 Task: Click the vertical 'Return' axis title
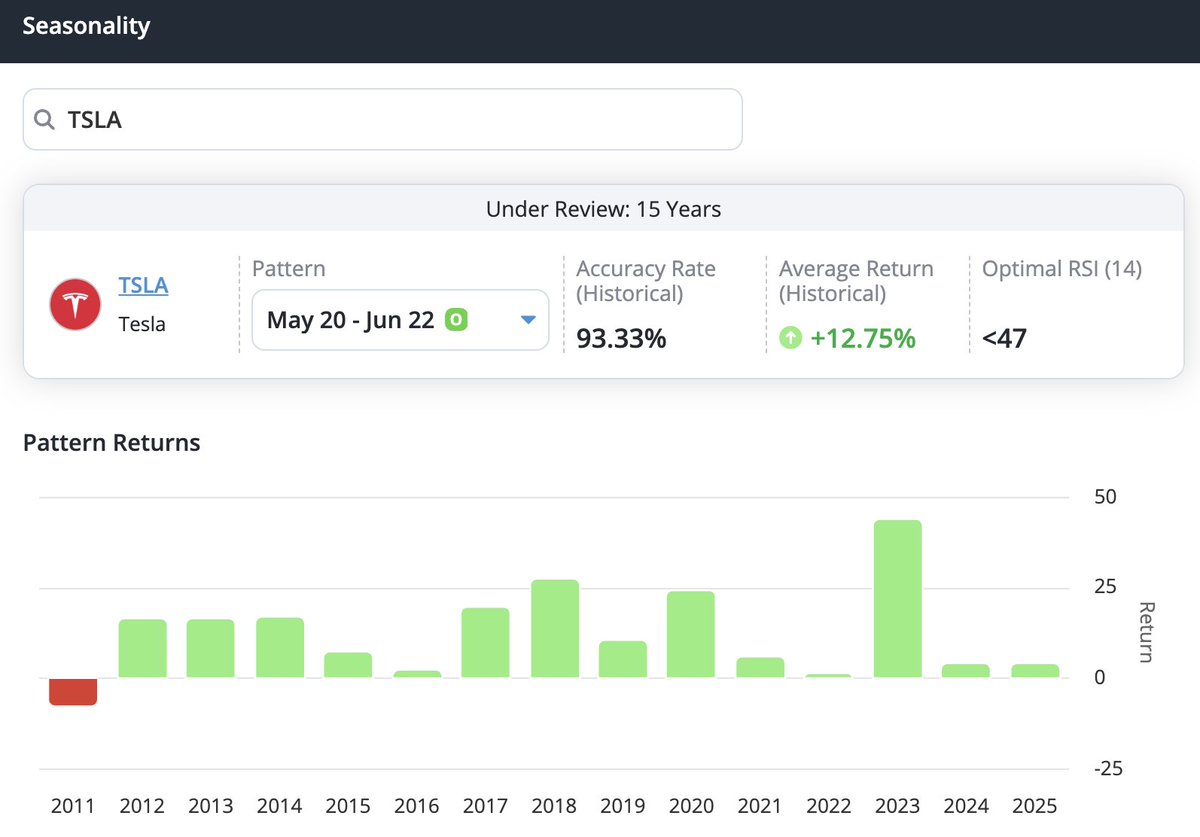tap(1147, 632)
